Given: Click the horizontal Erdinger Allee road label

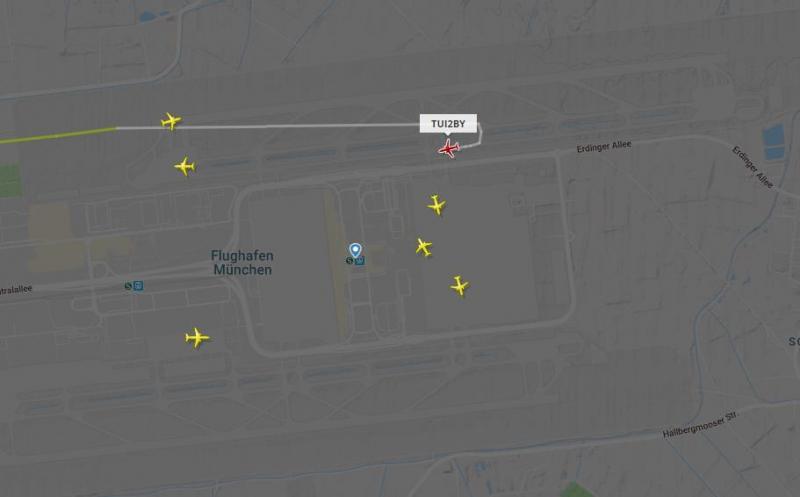Looking at the screenshot, I should [x=604, y=147].
